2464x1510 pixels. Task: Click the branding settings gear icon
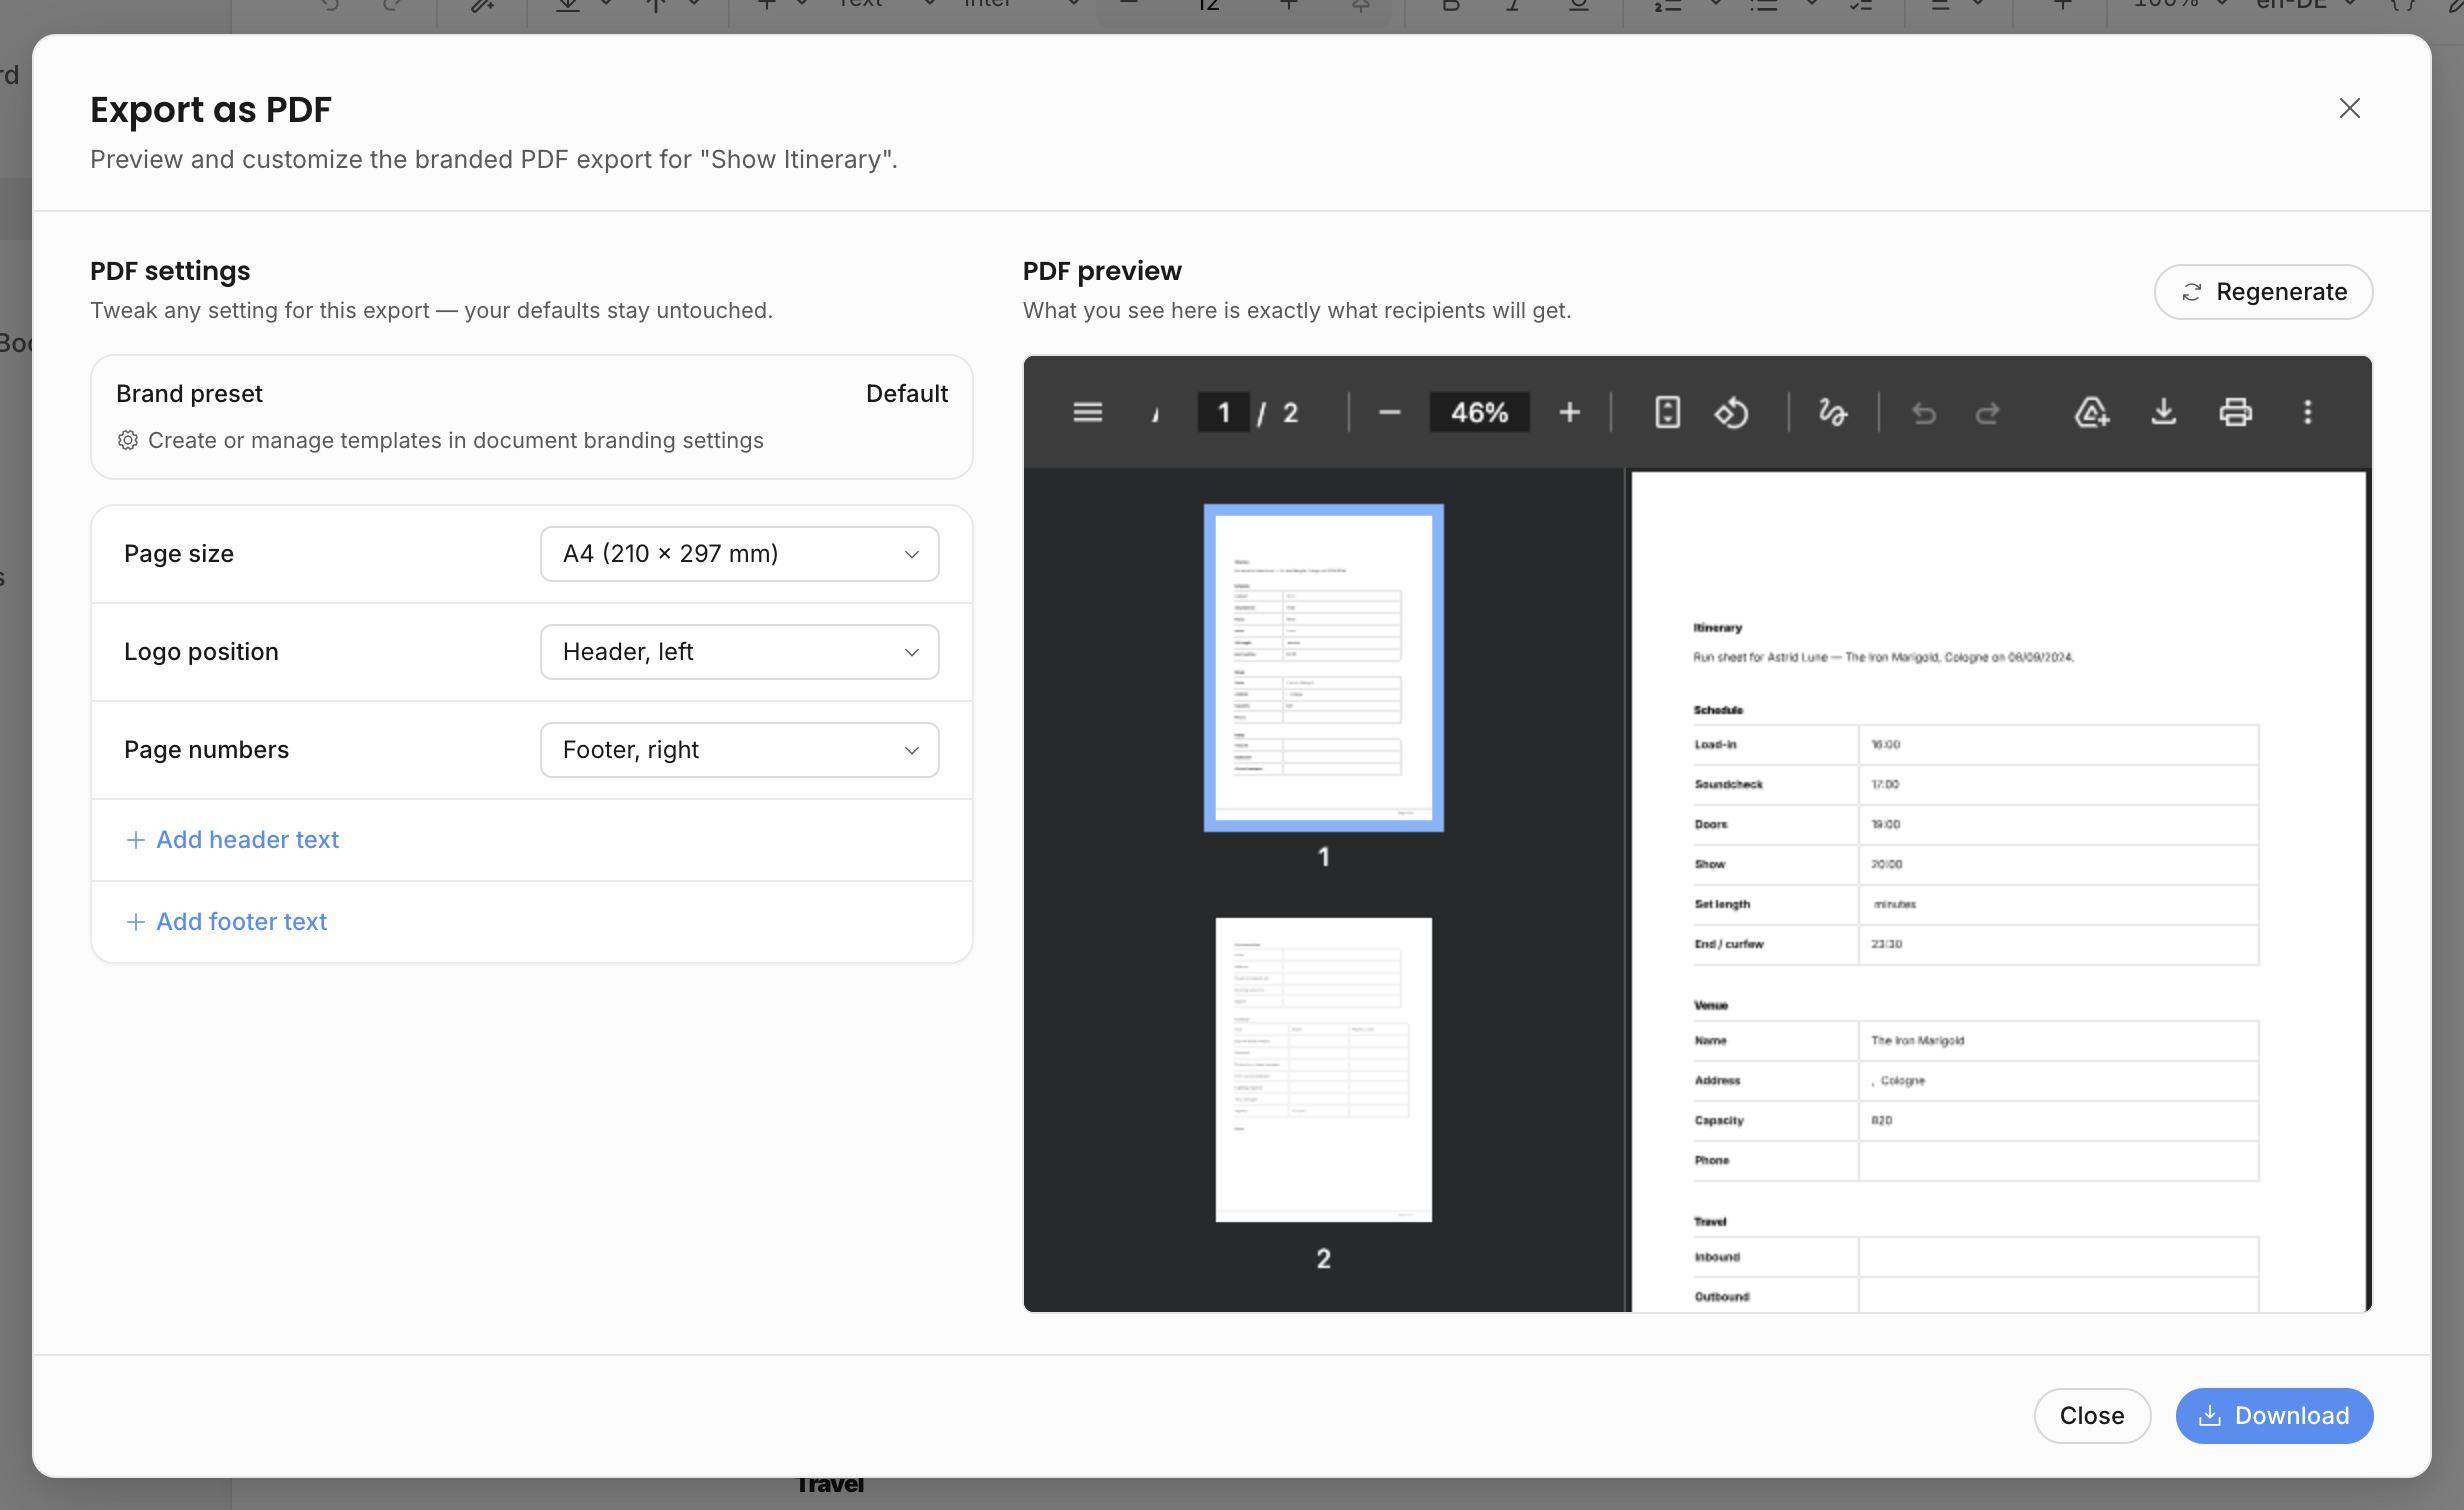point(128,441)
